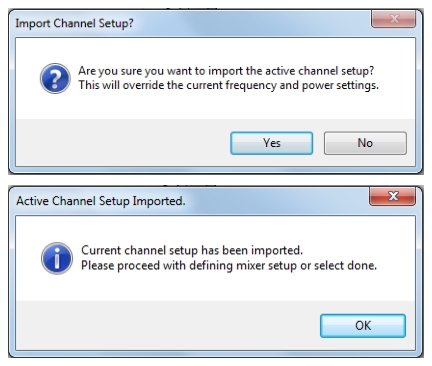Close the Import Channel Setup dialog
This screenshot has width=432, height=366.
393,19
